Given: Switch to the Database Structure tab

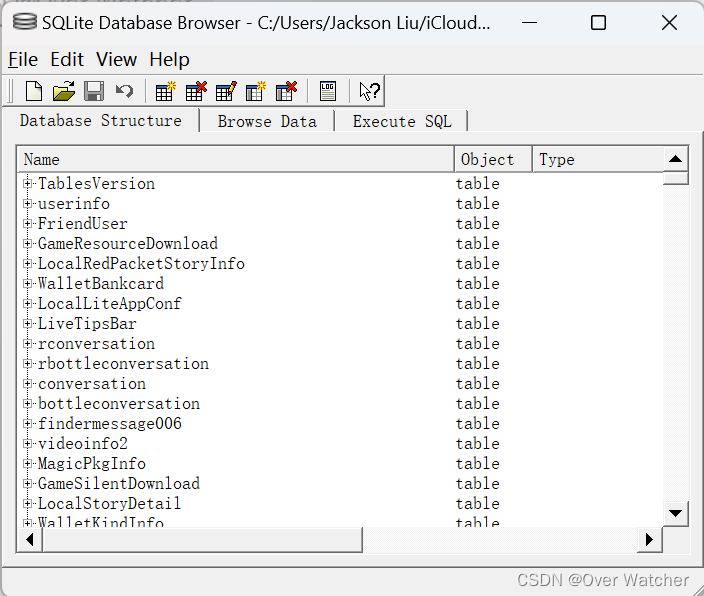Looking at the screenshot, I should pos(101,121).
